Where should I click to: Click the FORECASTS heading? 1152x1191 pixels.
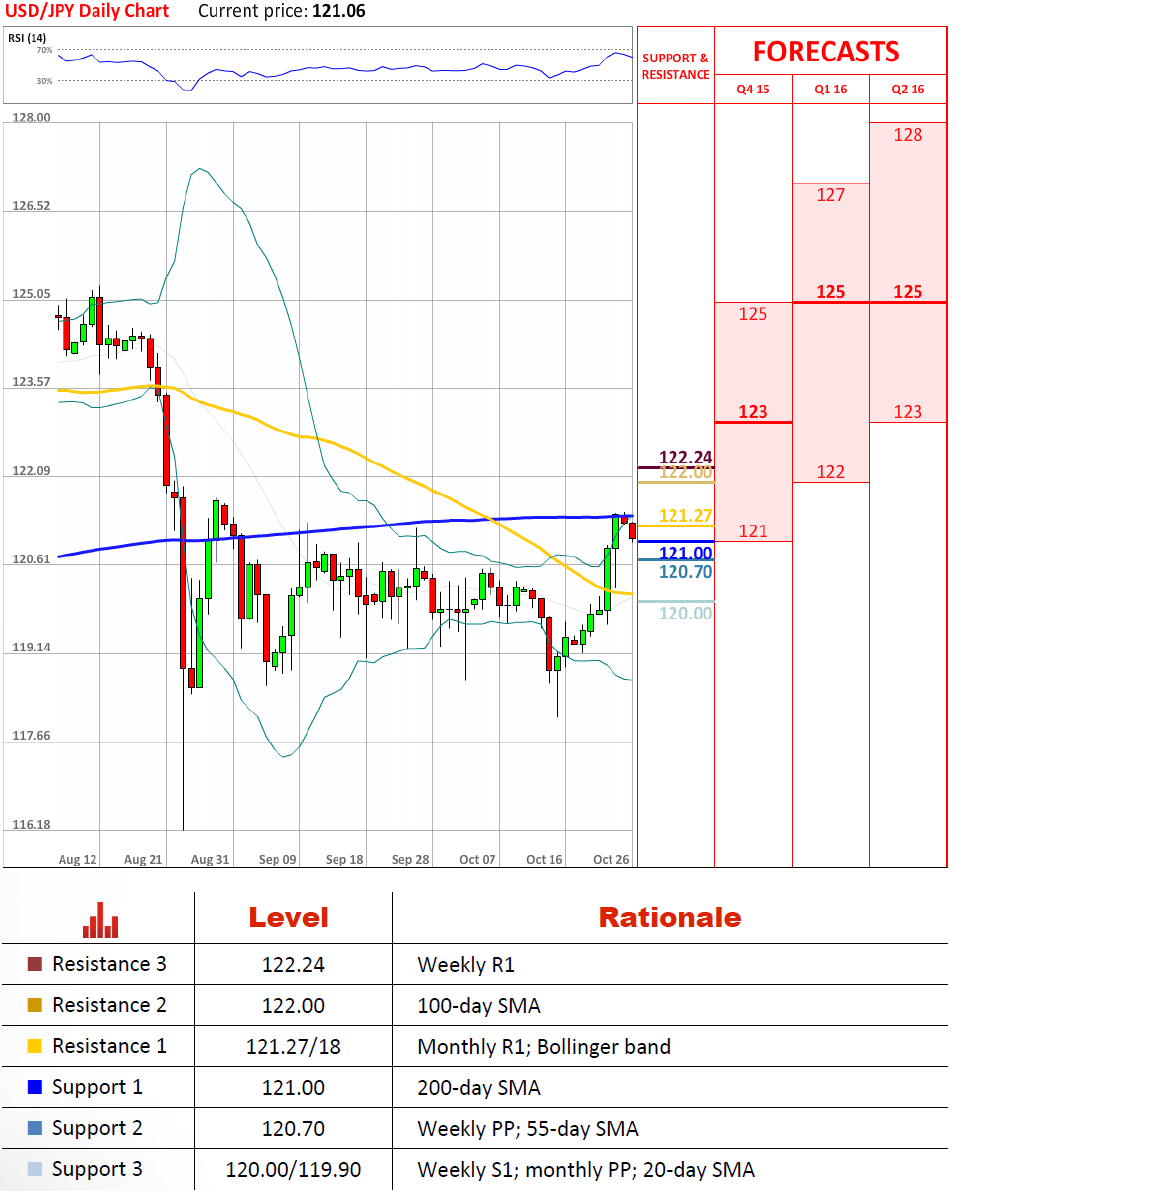[x=826, y=52]
